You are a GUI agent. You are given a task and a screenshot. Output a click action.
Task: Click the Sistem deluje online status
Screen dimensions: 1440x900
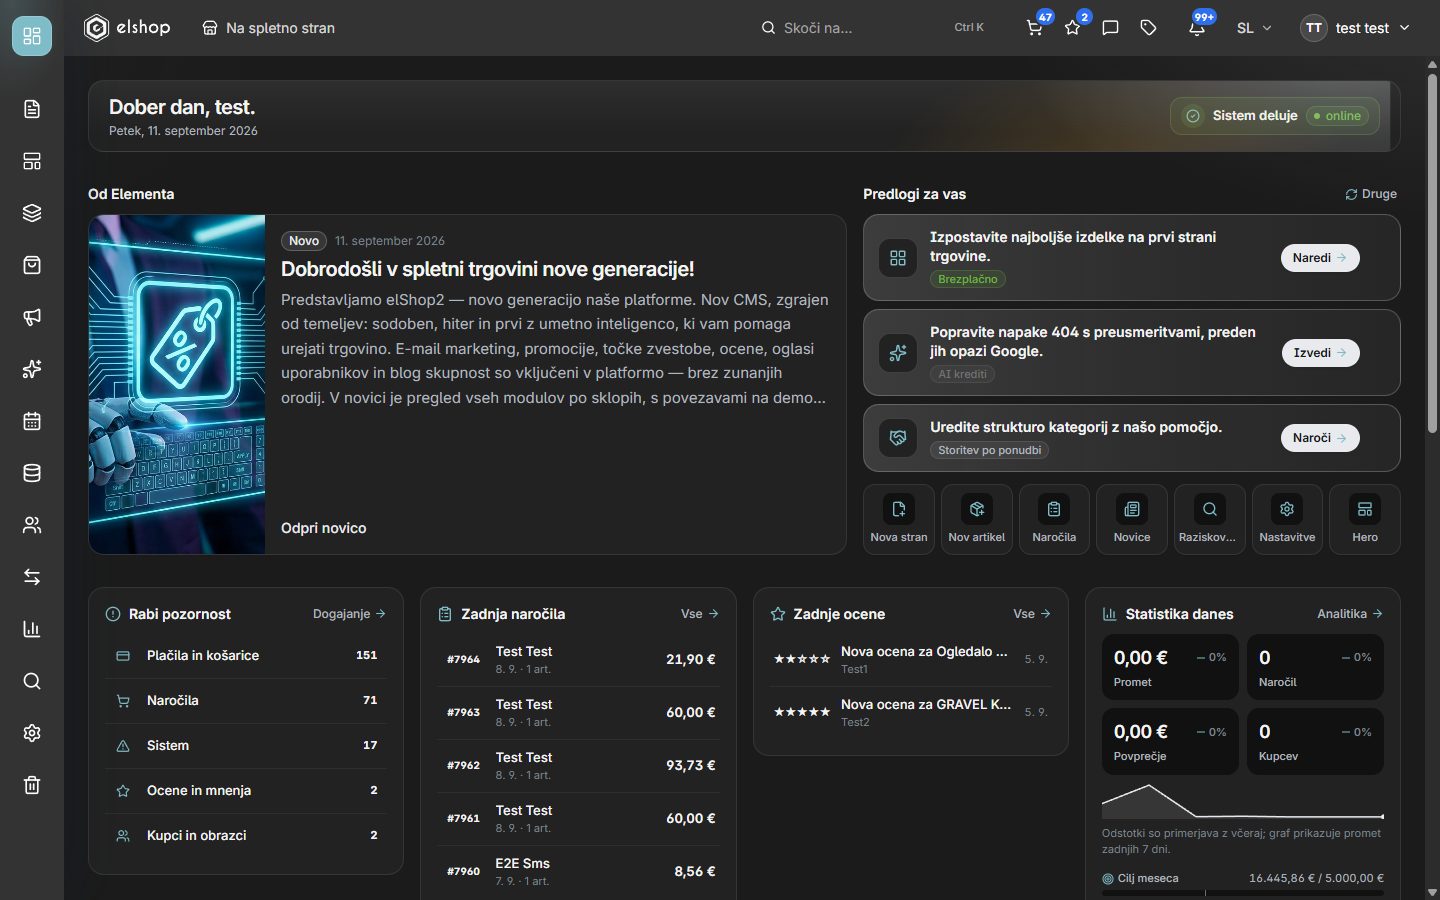point(1275,116)
